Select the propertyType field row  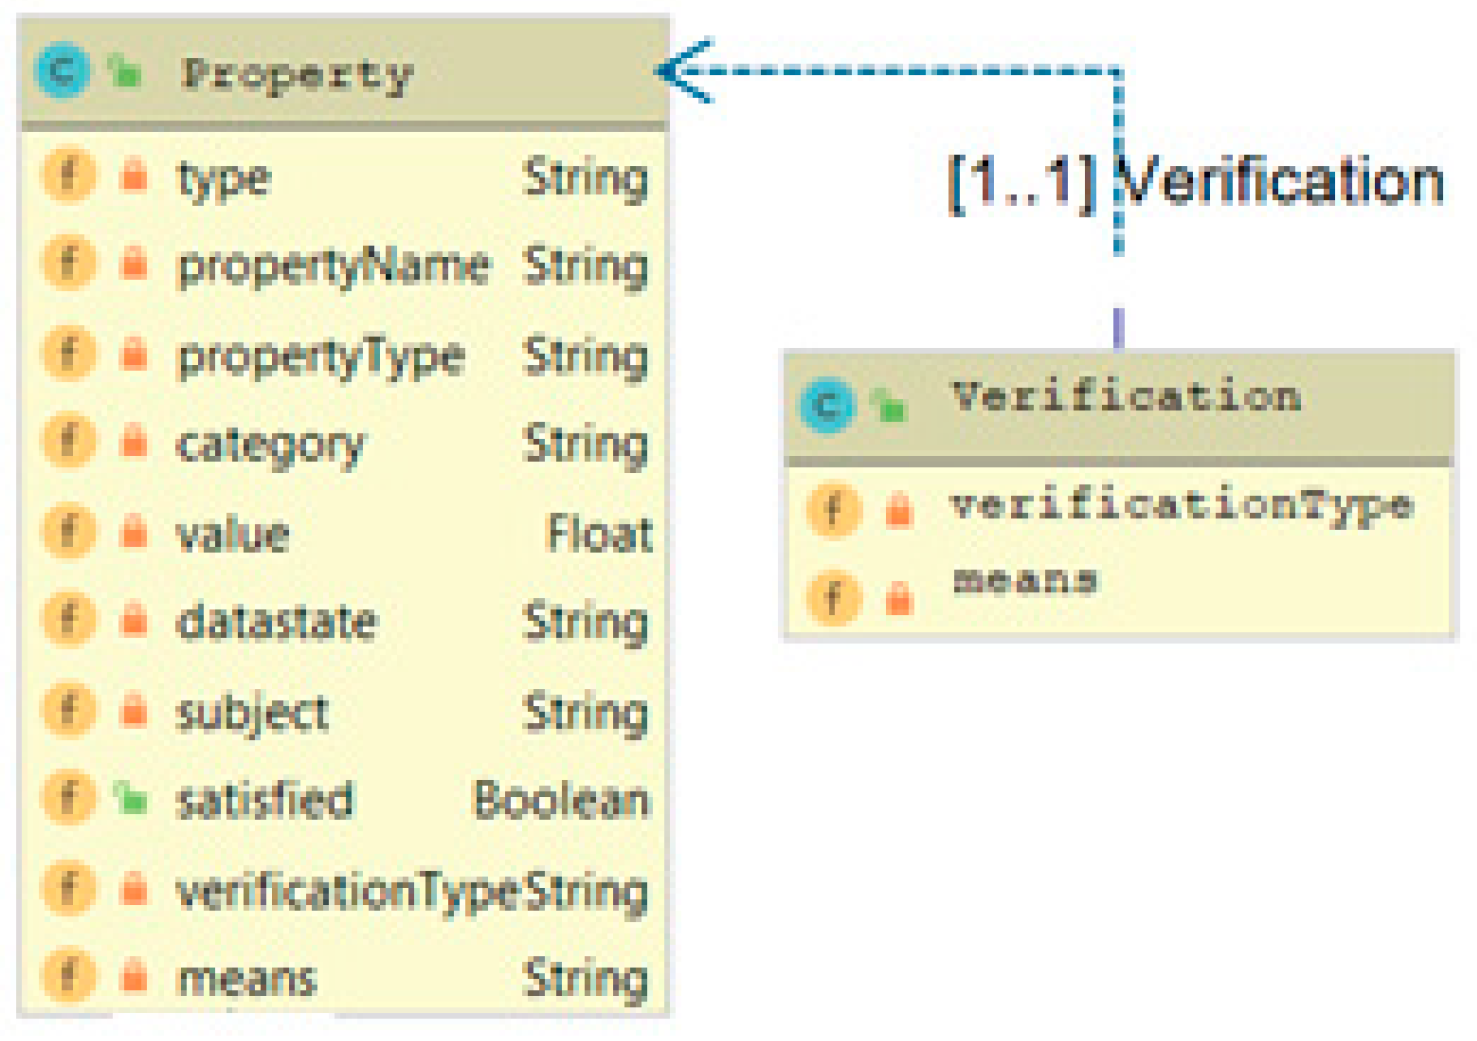344,355
